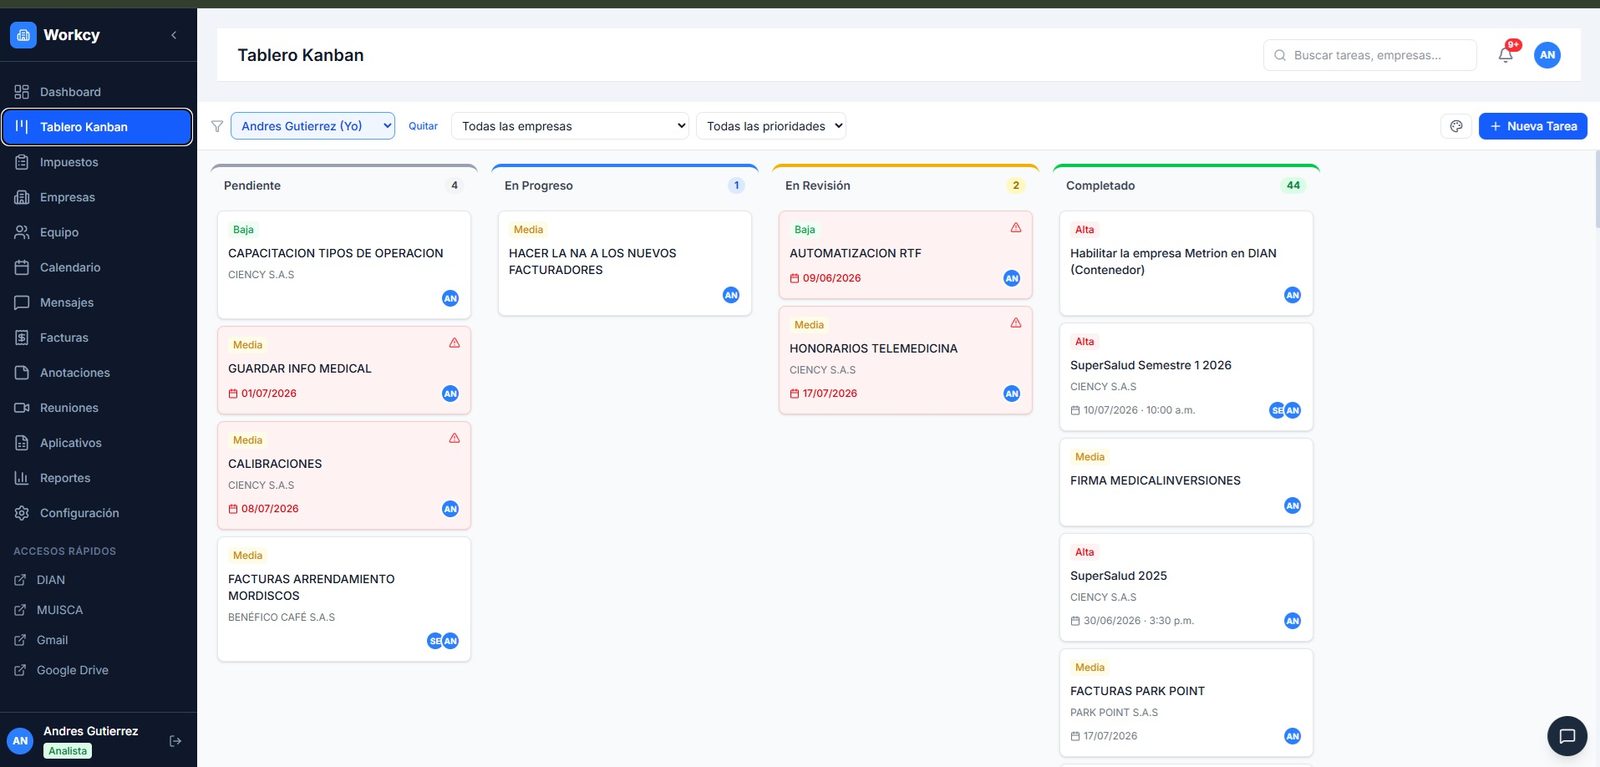
Task: Open the chat bubble floating button
Action: click(x=1567, y=736)
